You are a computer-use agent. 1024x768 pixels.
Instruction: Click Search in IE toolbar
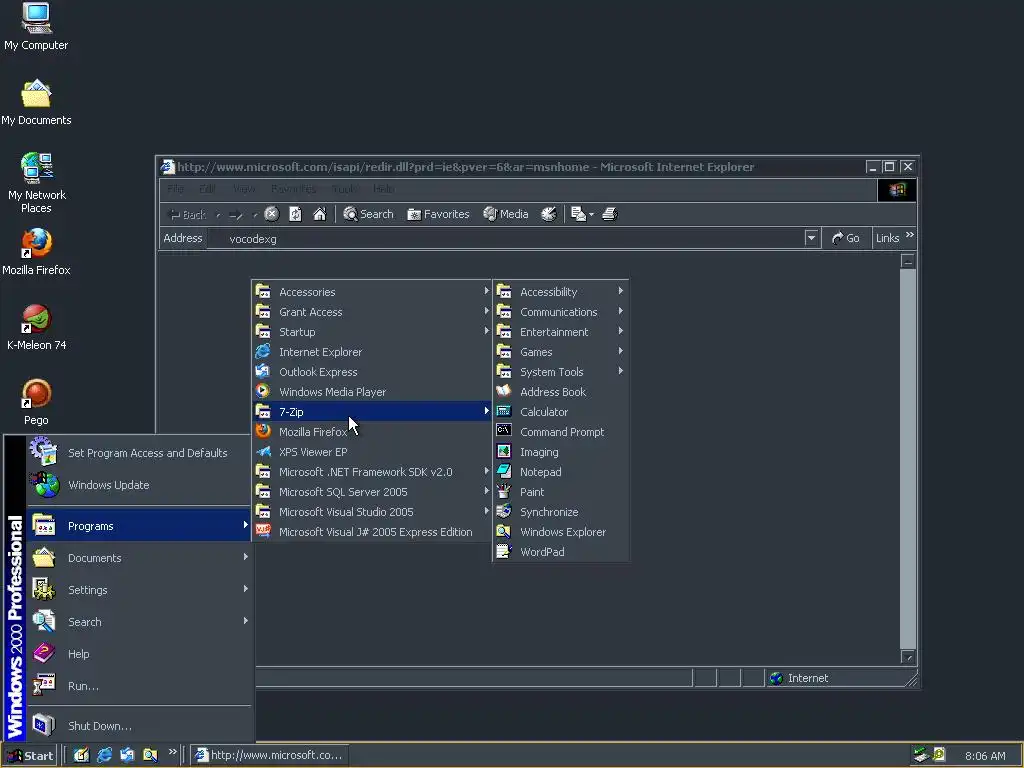click(368, 214)
